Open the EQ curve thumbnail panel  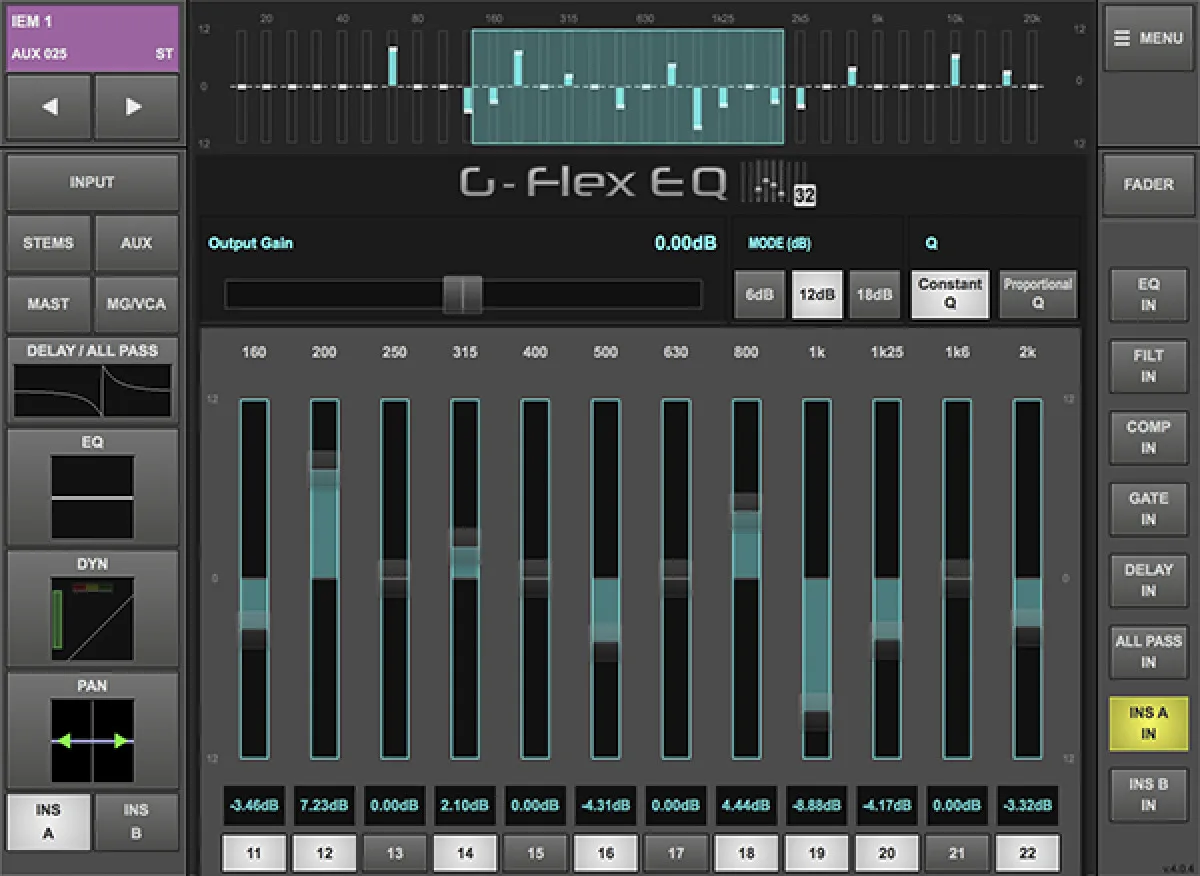pyautogui.click(x=92, y=487)
